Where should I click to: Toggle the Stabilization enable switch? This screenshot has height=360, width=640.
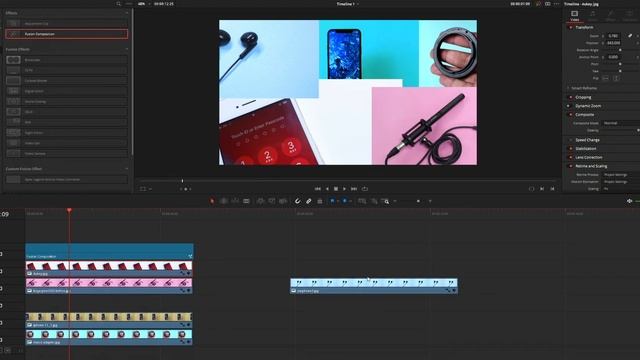(x=571, y=149)
